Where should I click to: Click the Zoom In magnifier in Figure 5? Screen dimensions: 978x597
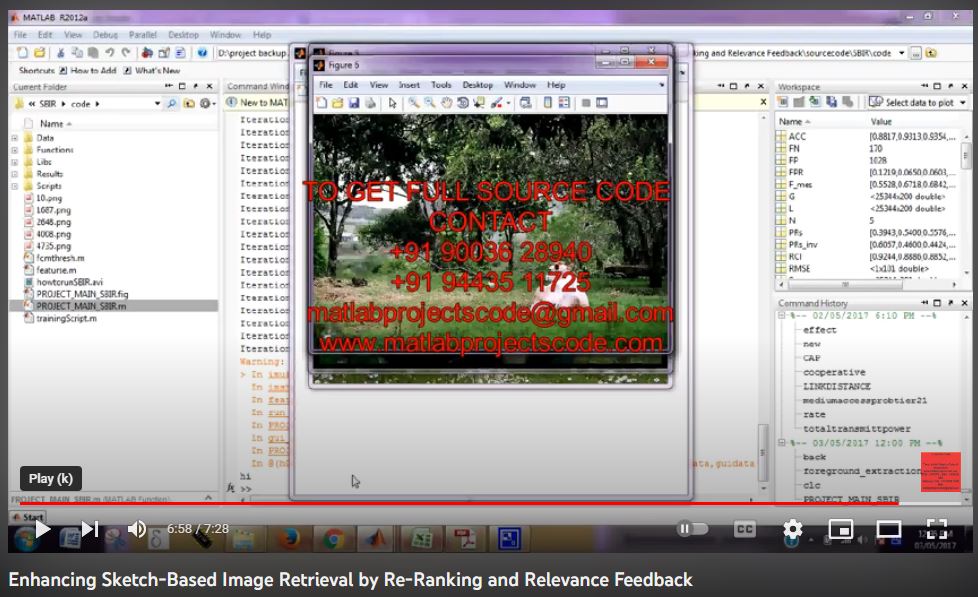(x=413, y=103)
